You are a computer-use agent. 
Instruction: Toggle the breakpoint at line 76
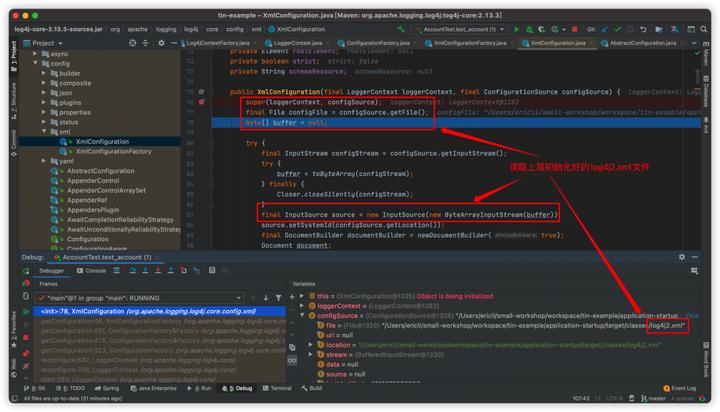[201, 102]
